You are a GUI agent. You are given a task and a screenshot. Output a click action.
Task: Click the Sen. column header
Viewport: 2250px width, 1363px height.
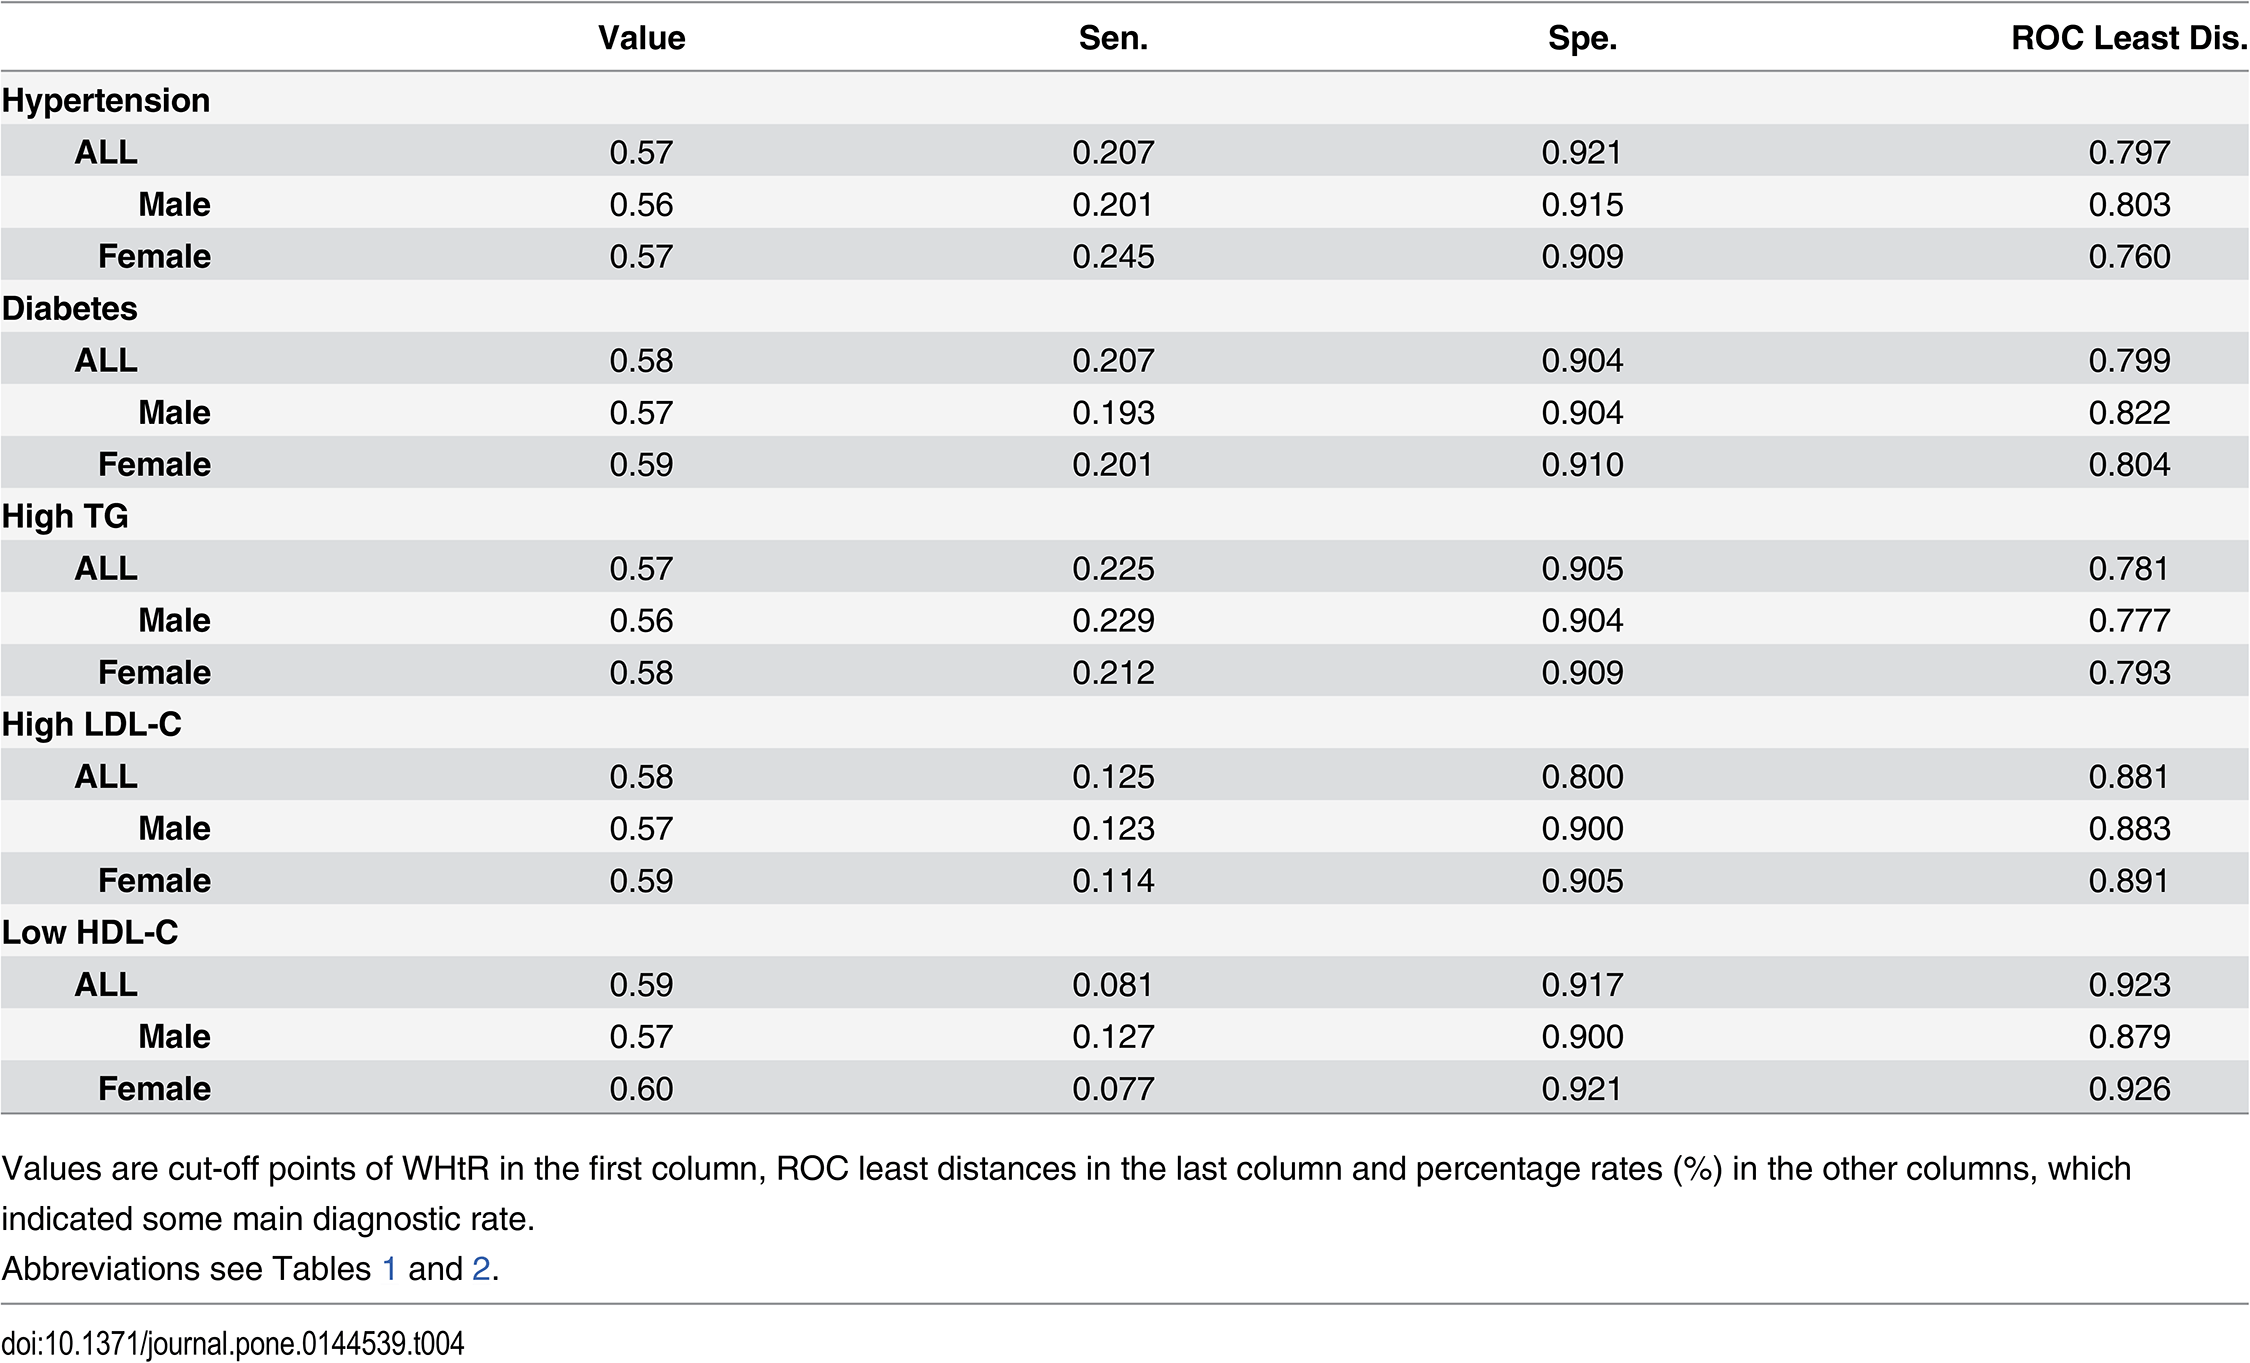[x=1113, y=38]
